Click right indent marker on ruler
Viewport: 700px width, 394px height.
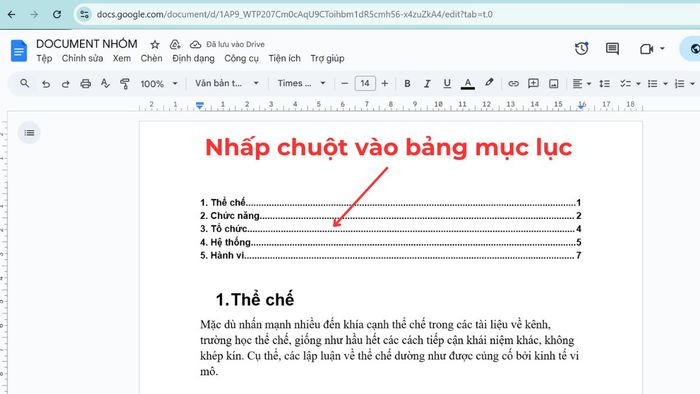pyautogui.click(x=581, y=106)
